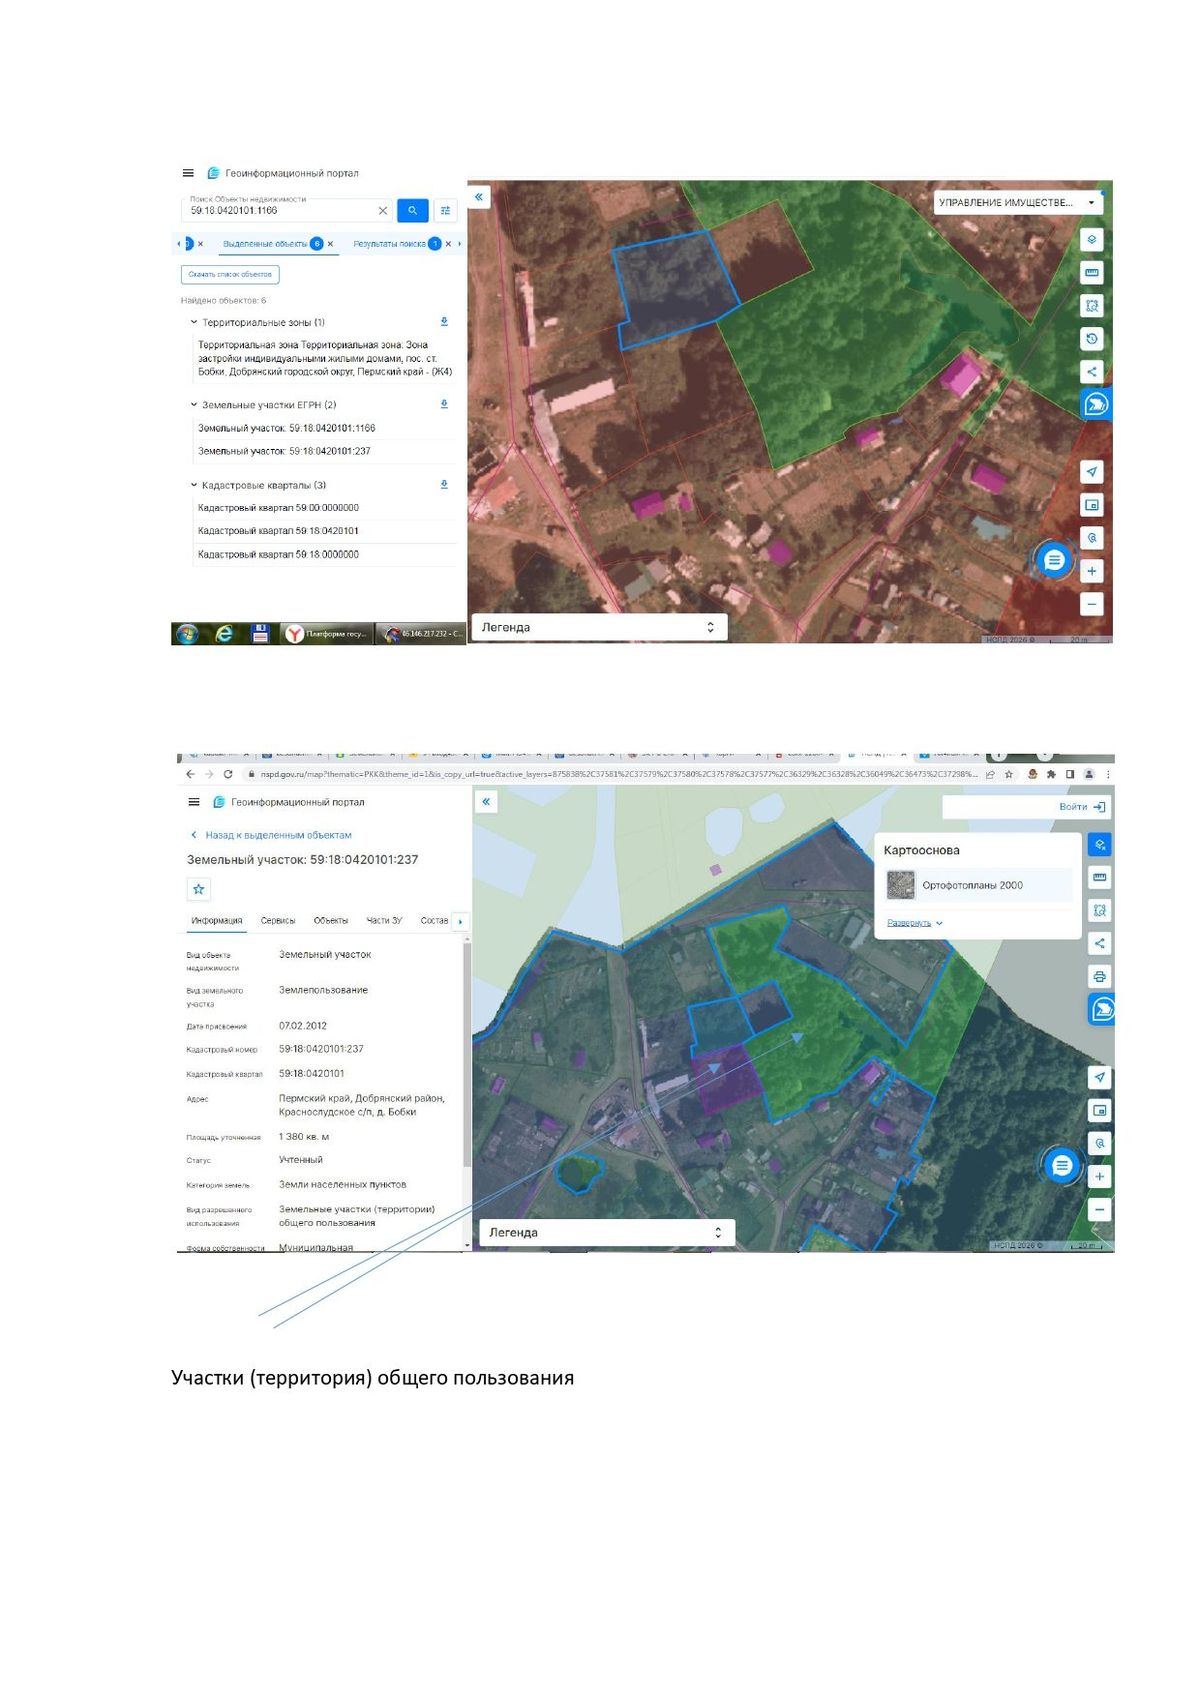
Task: Expand the Картооснова list via Развернуть
Action: pos(914,923)
